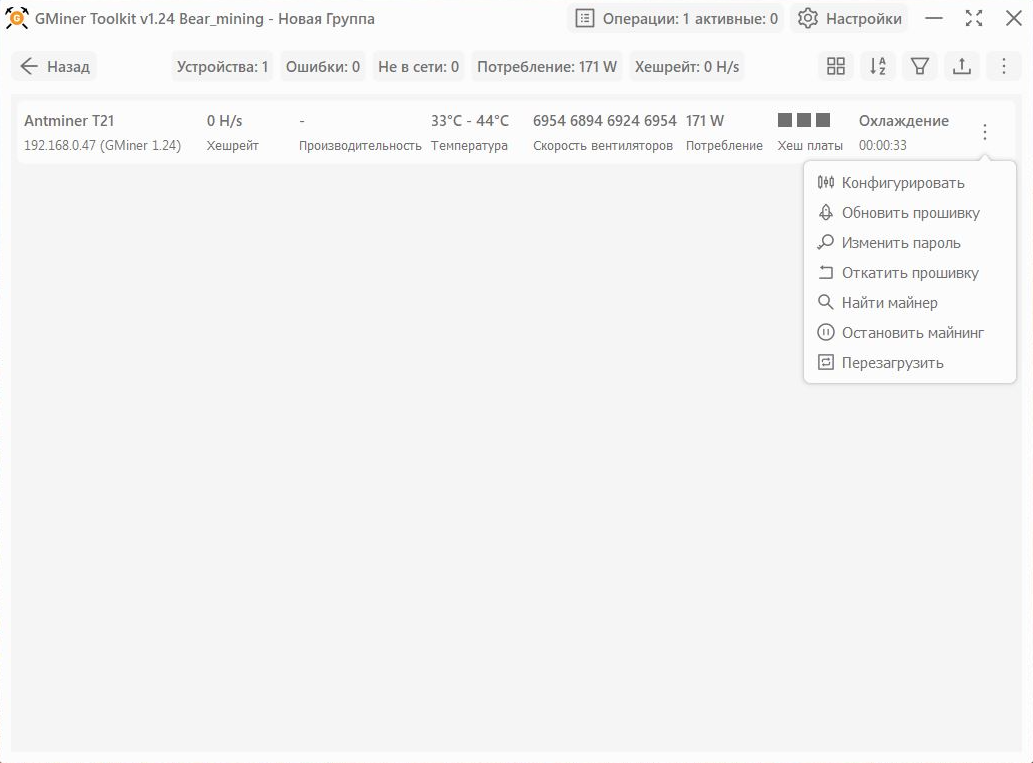Click the Конфигурировать sliders icon

click(825, 183)
